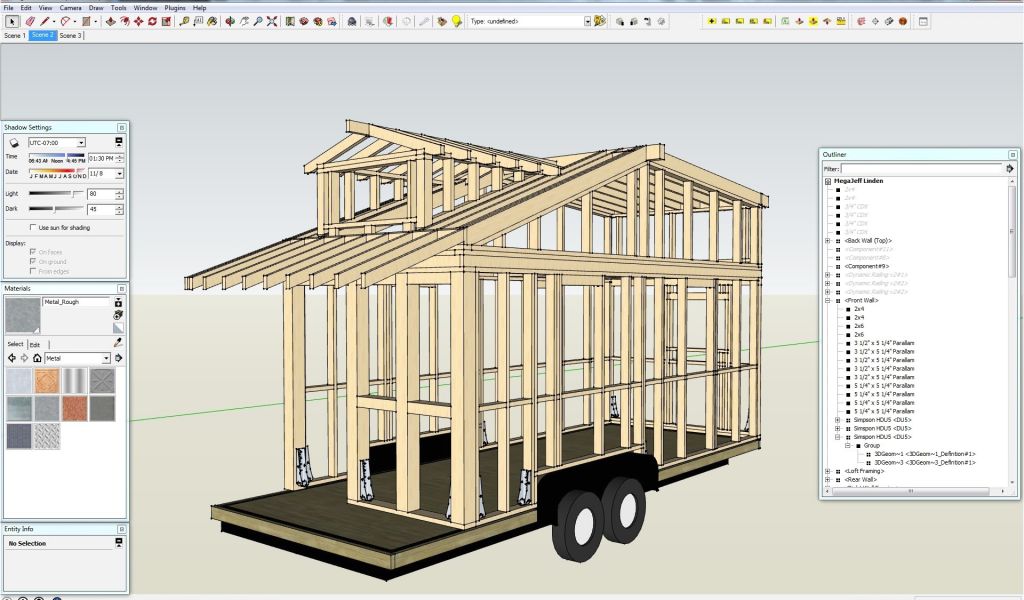Click the Outliner Filter text field
This screenshot has width=1024, height=600.
[x=921, y=169]
